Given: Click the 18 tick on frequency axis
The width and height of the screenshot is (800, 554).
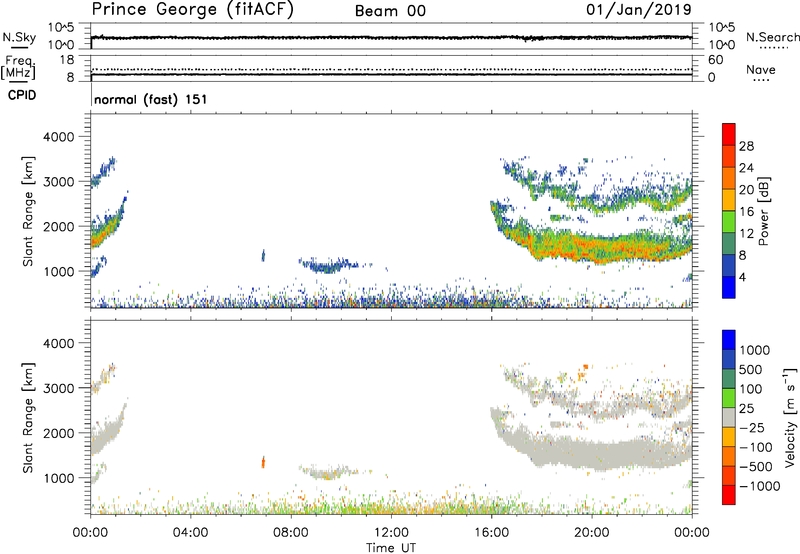Looking at the screenshot, I should click(67, 60).
